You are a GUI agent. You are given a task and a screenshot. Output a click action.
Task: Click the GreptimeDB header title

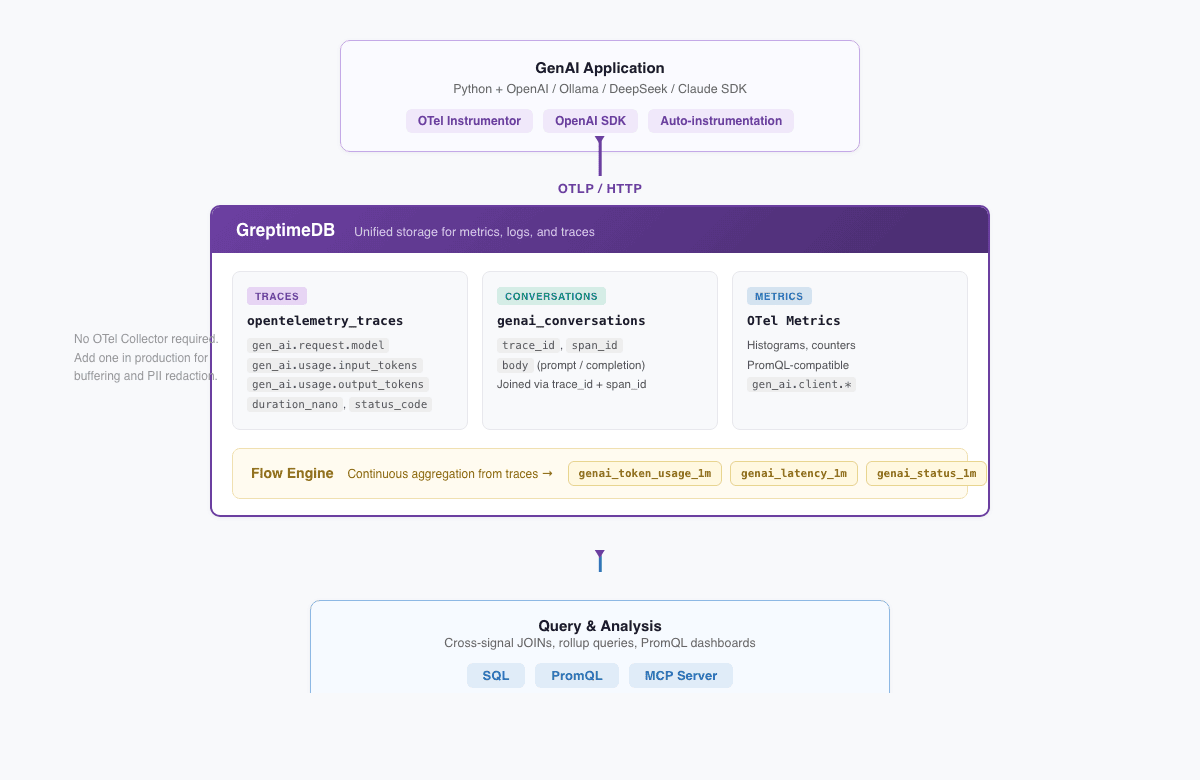click(x=285, y=230)
